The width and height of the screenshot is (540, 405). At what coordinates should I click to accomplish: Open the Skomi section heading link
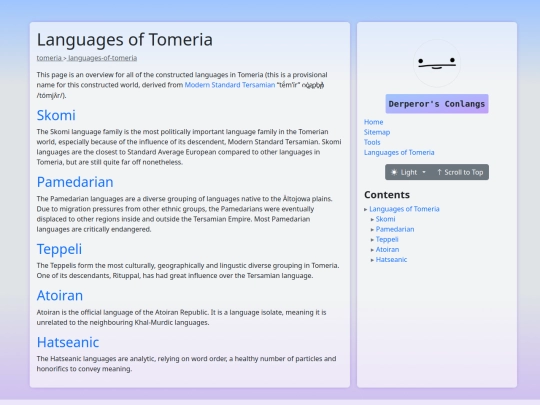[56, 115]
